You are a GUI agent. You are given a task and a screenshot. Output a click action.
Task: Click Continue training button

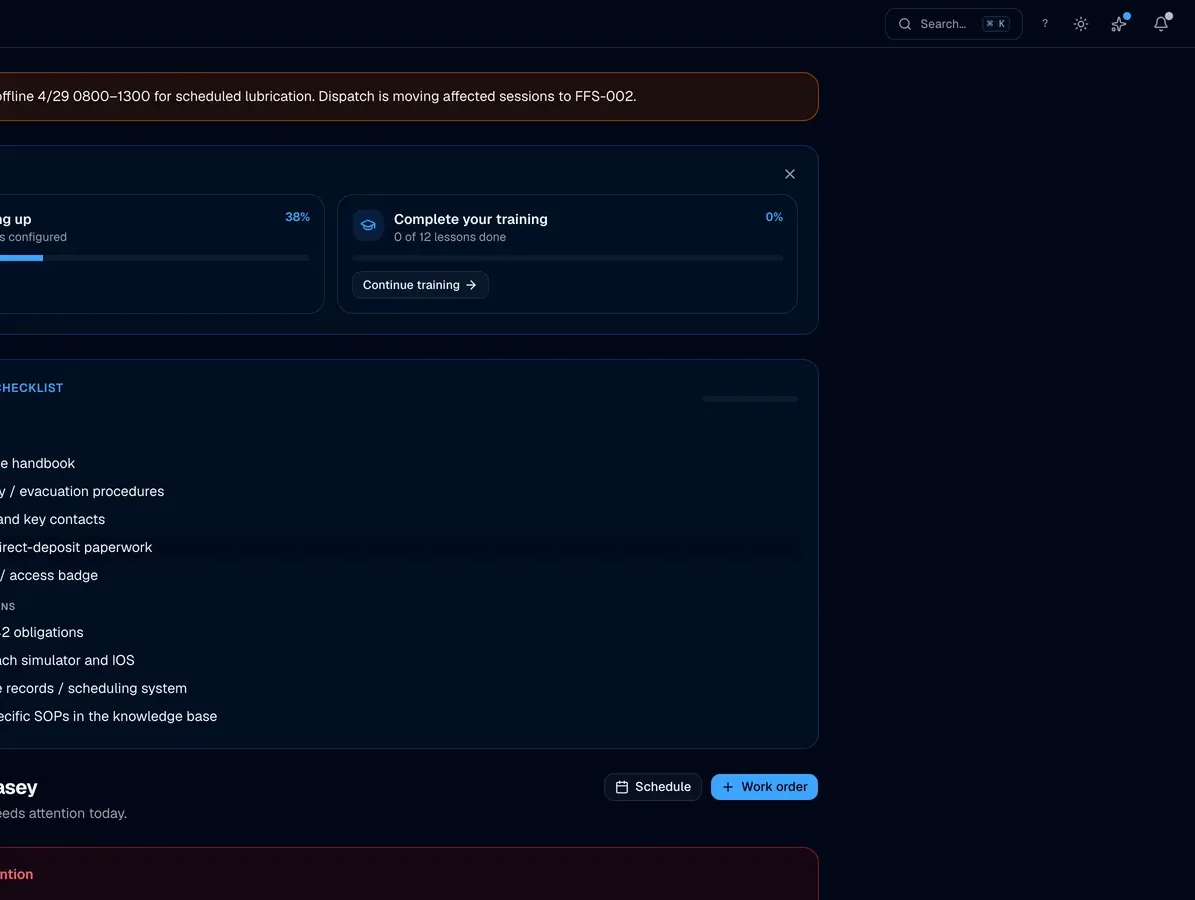420,285
